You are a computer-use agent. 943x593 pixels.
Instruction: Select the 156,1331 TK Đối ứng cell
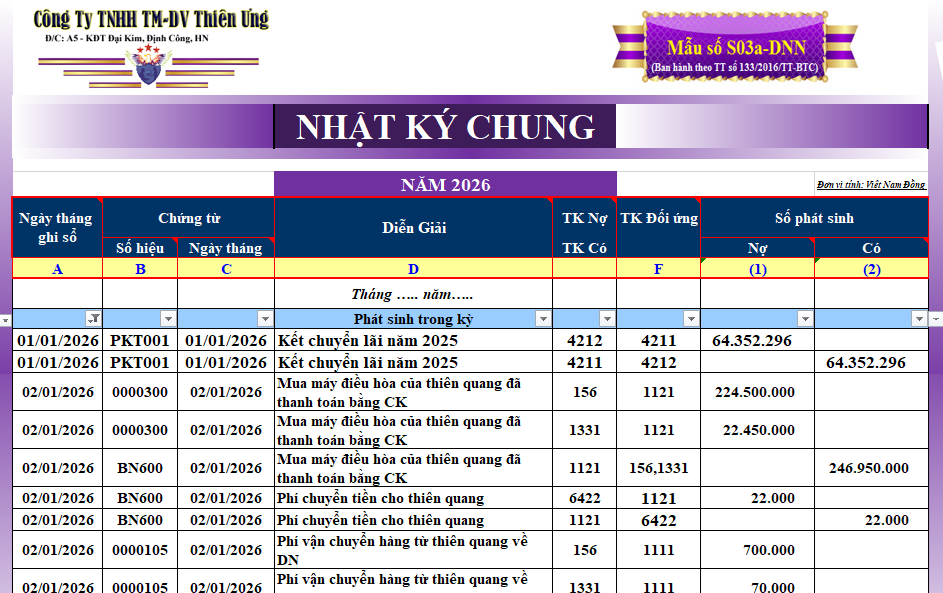tap(659, 468)
